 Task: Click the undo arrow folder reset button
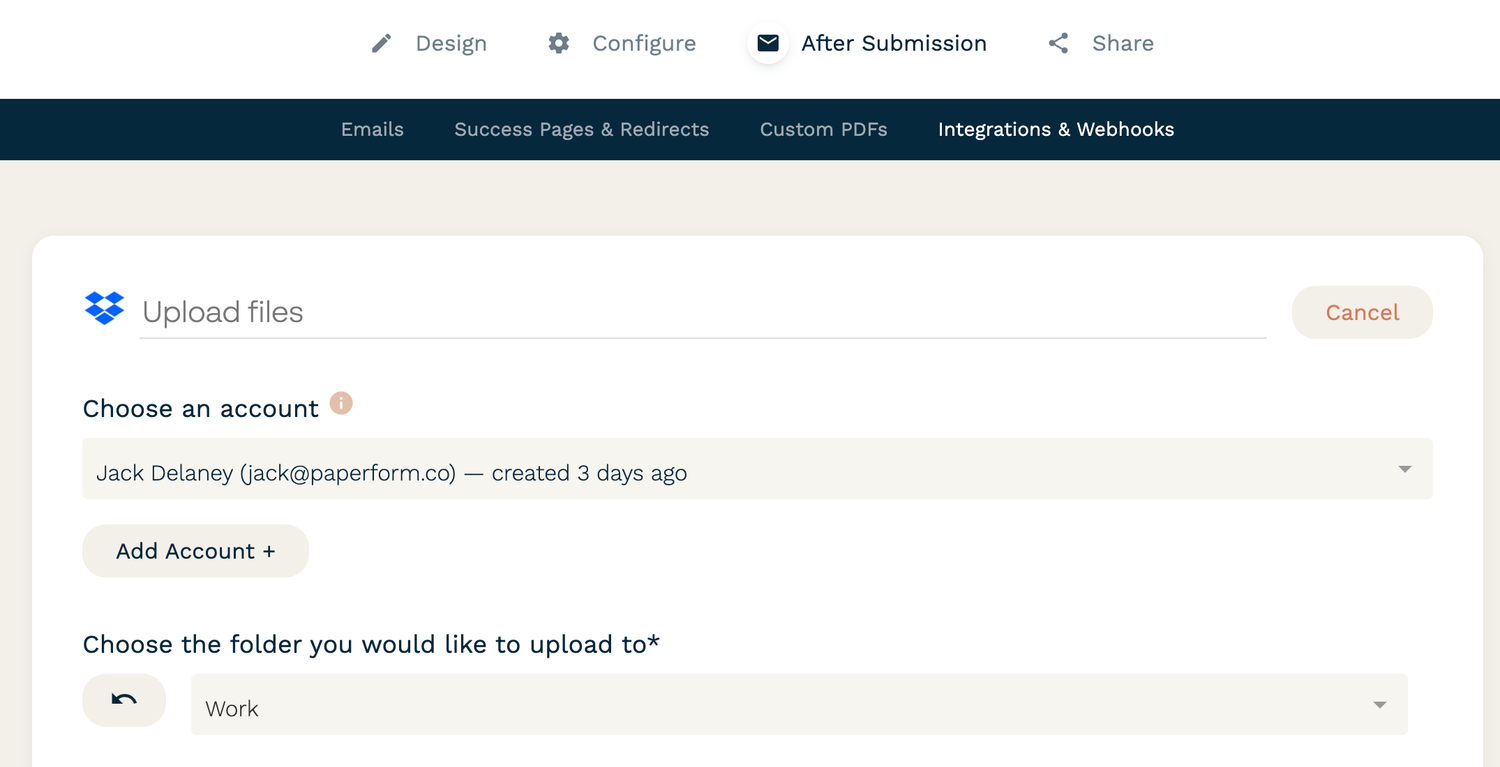(x=124, y=700)
